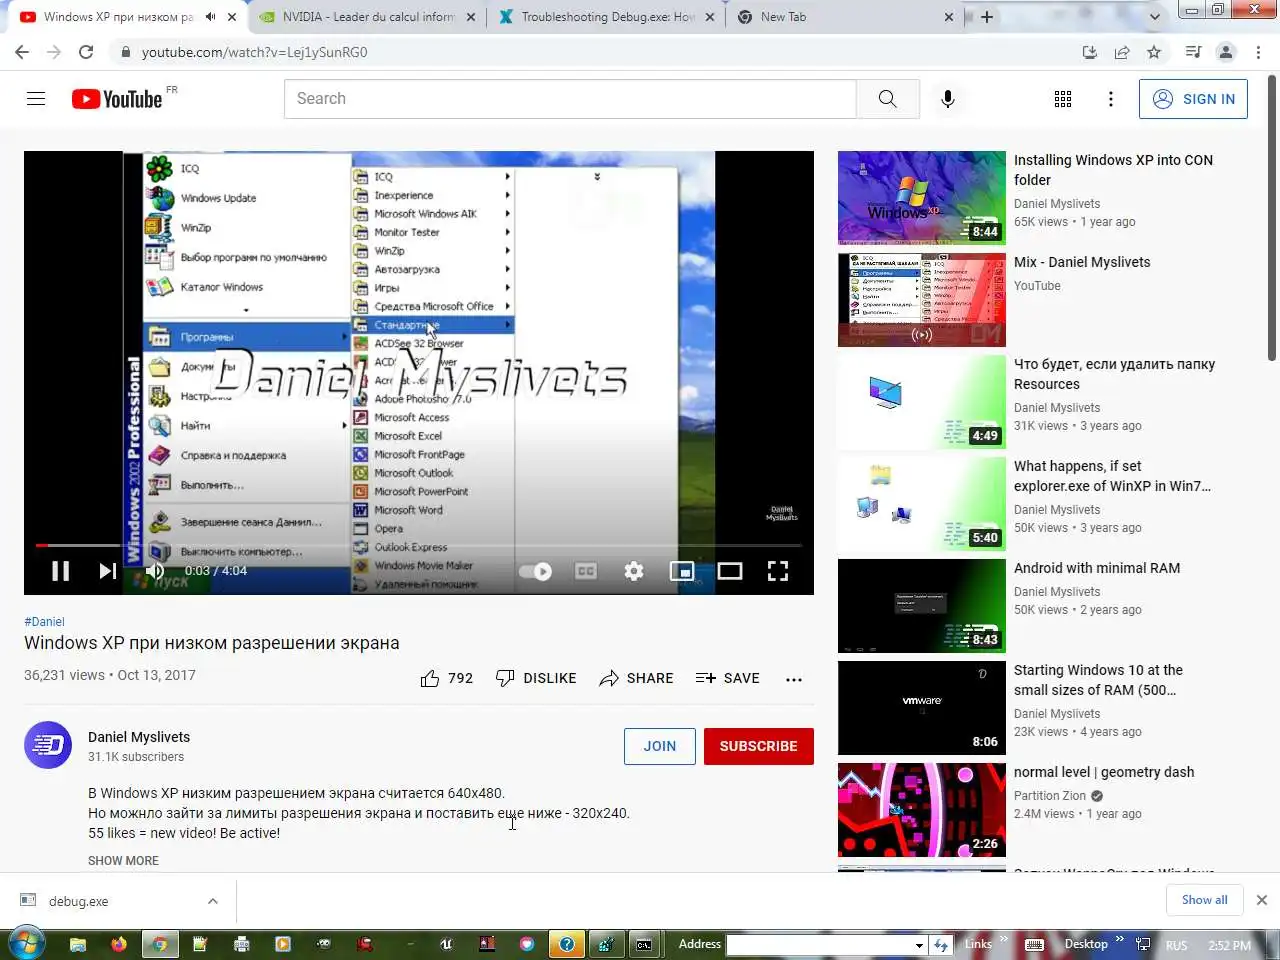This screenshot has height=960, width=1280.
Task: Go back in browser history
Action: 22,52
